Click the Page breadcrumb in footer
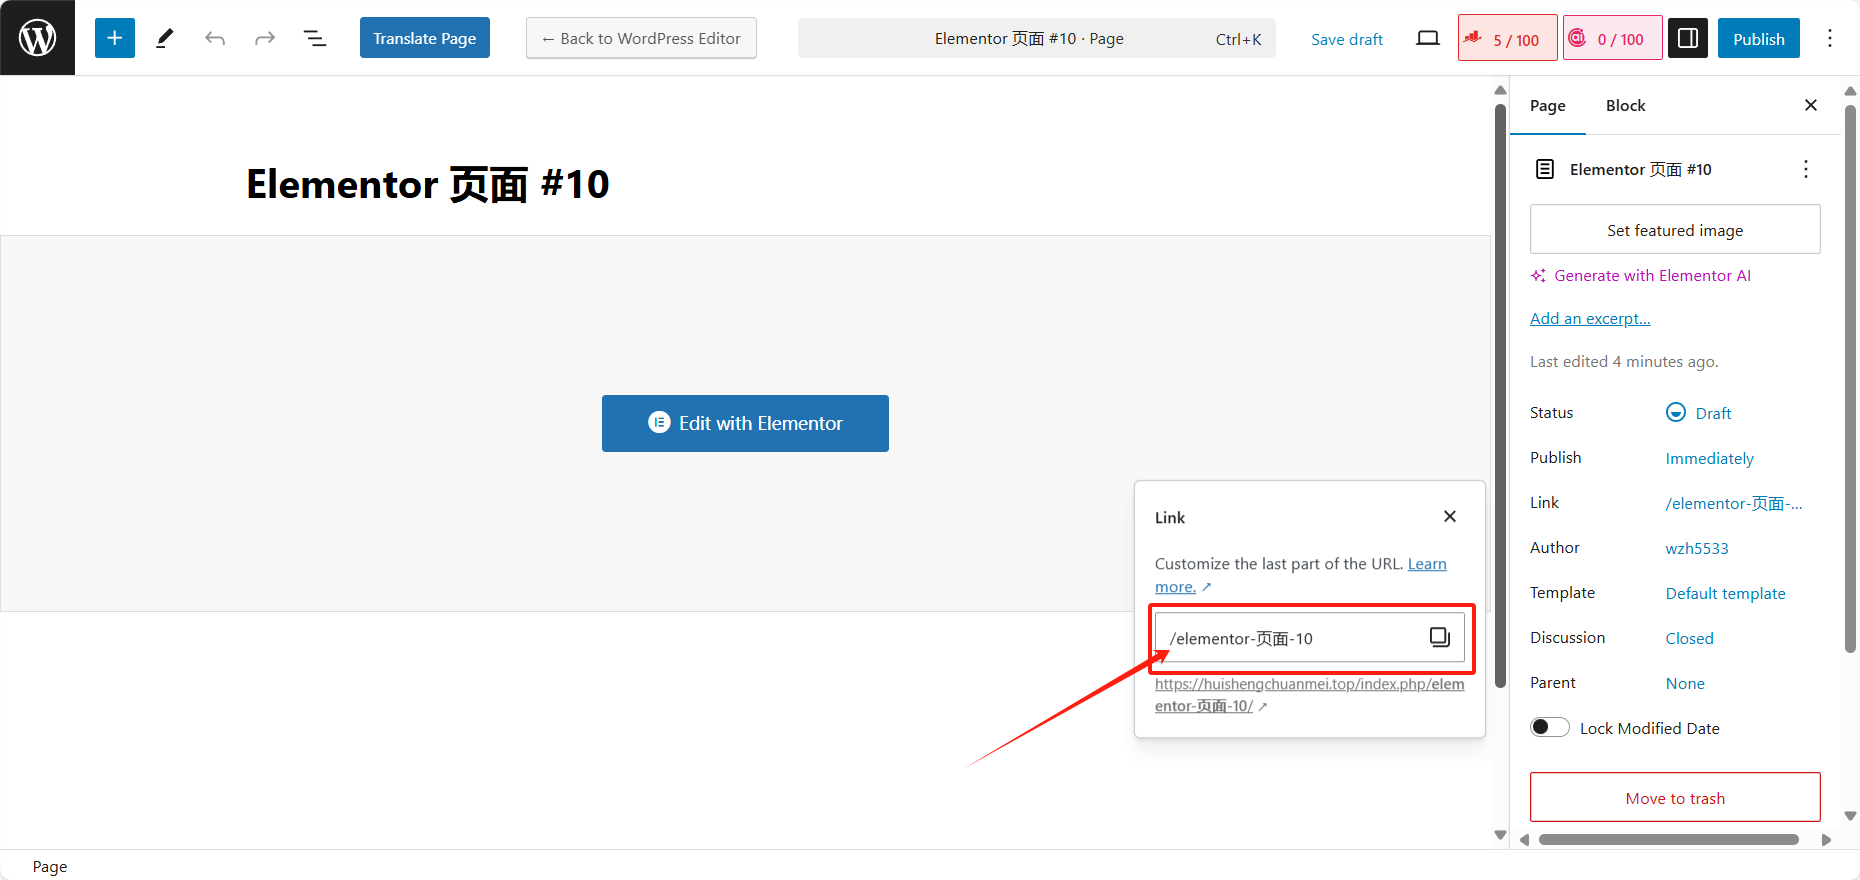 coord(50,867)
